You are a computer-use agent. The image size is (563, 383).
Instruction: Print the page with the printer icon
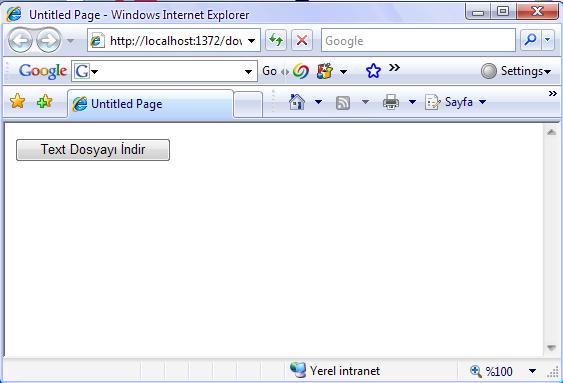tap(391, 102)
